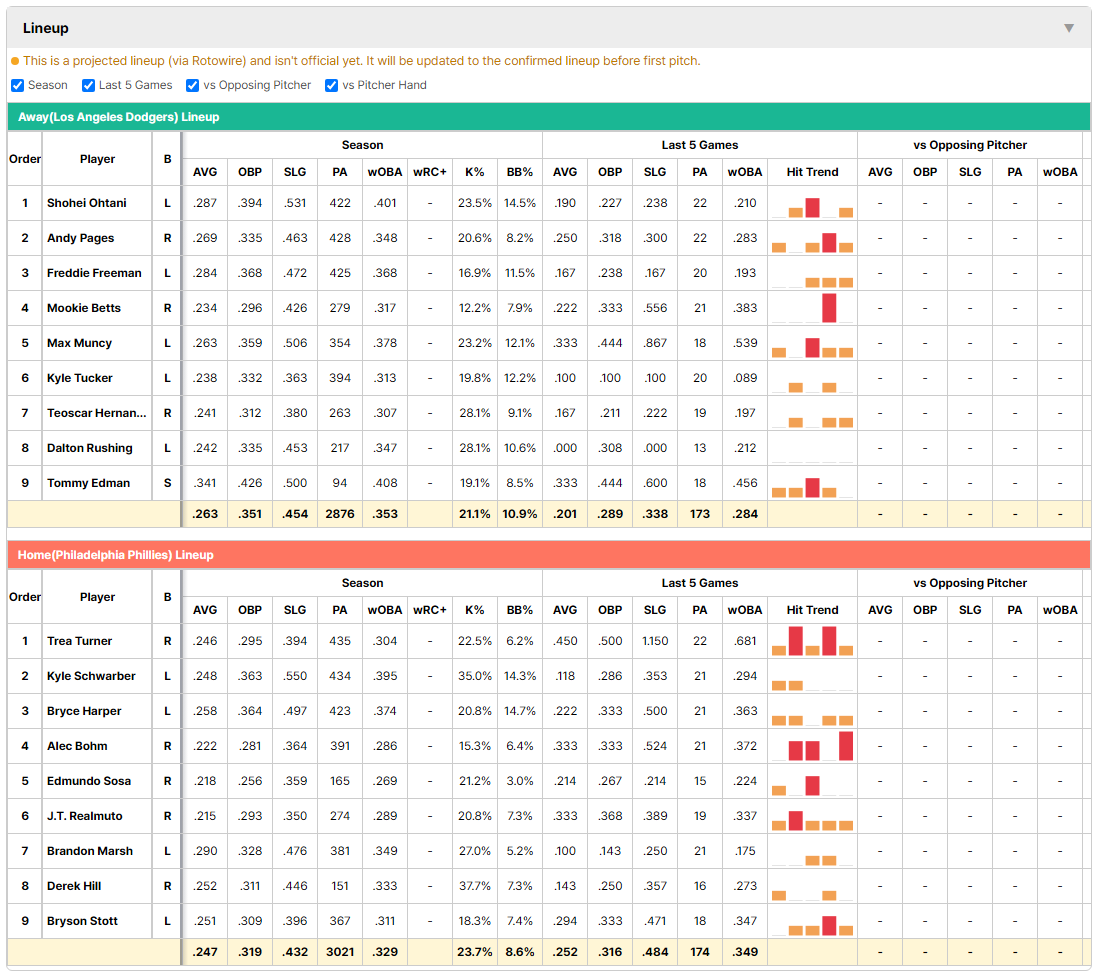
Task: Click Trea Turner's hit trend chart
Action: point(812,641)
